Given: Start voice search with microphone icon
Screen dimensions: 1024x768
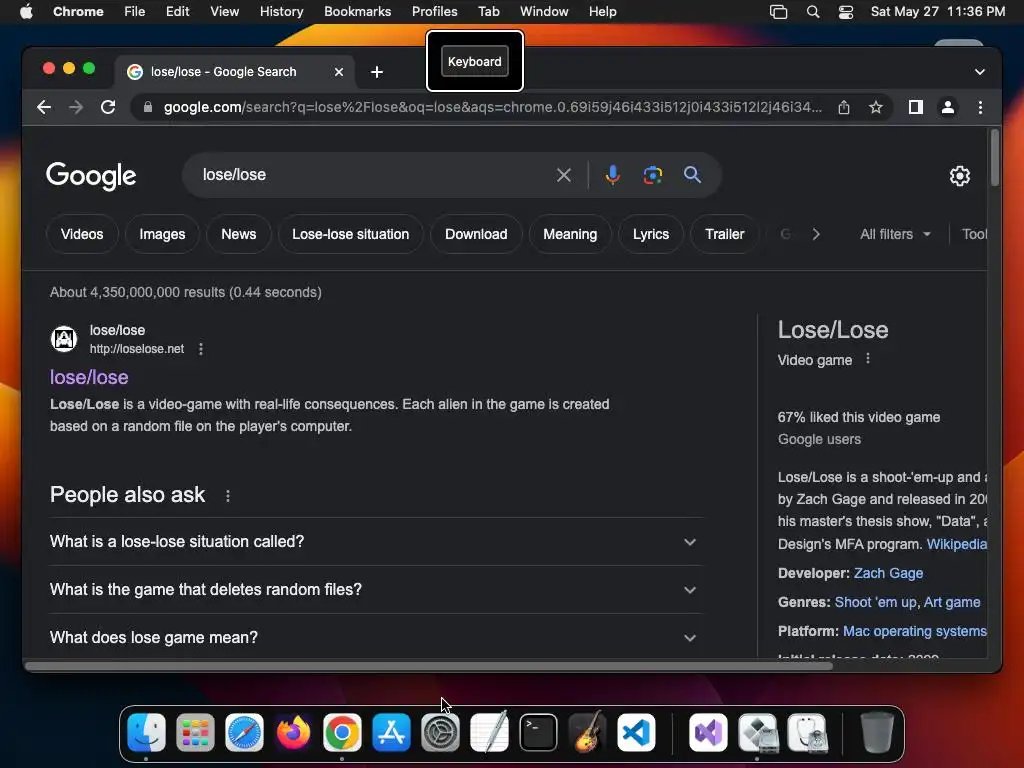Looking at the screenshot, I should tap(613, 175).
